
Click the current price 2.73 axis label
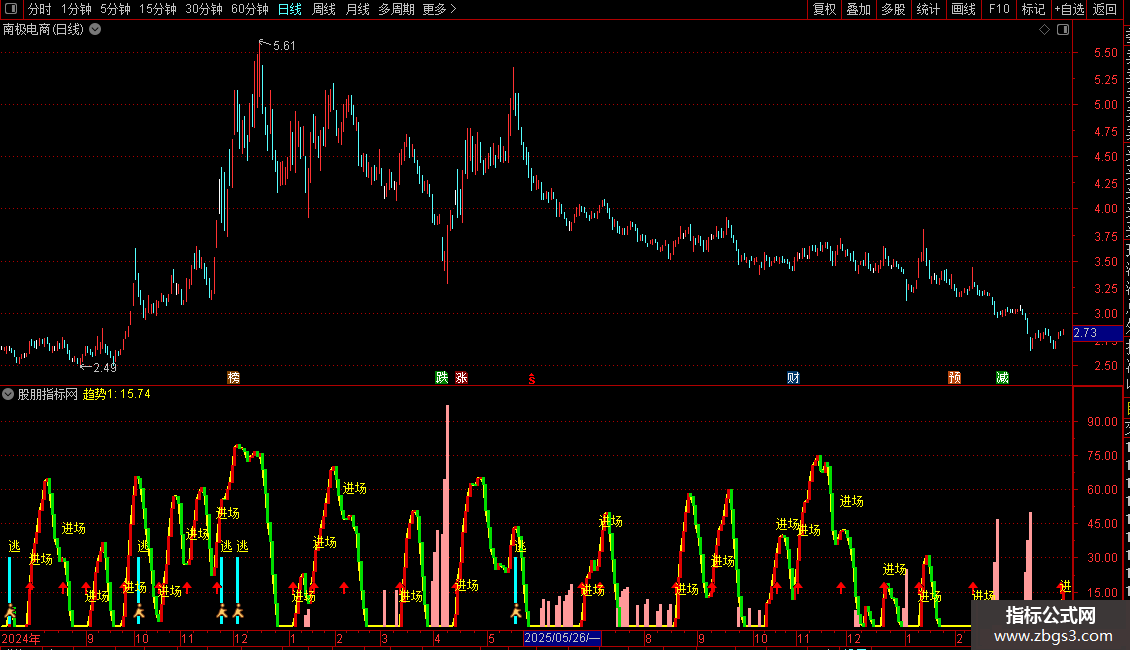pyautogui.click(x=1098, y=333)
